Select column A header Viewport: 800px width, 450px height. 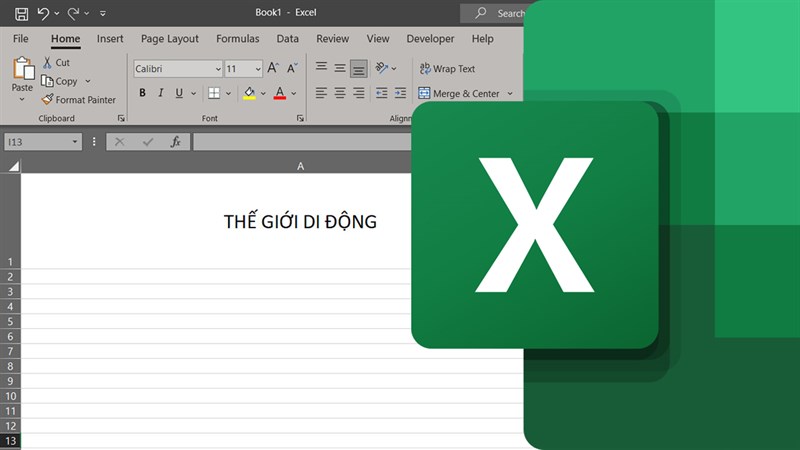click(301, 166)
